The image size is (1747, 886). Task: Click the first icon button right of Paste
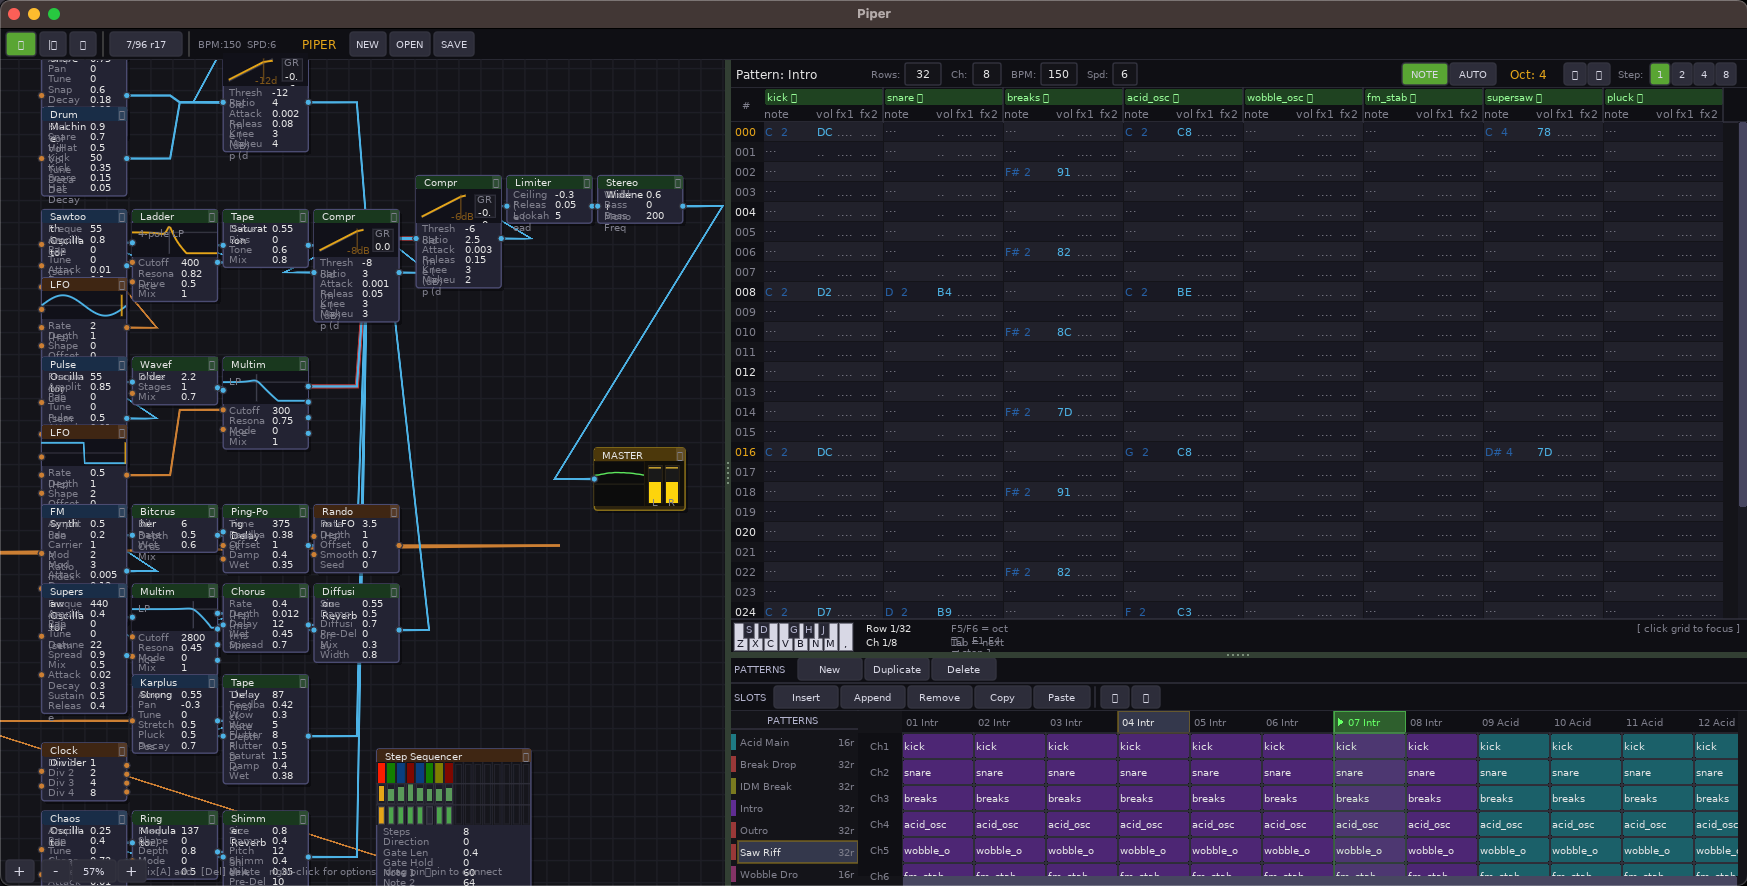click(x=1114, y=698)
